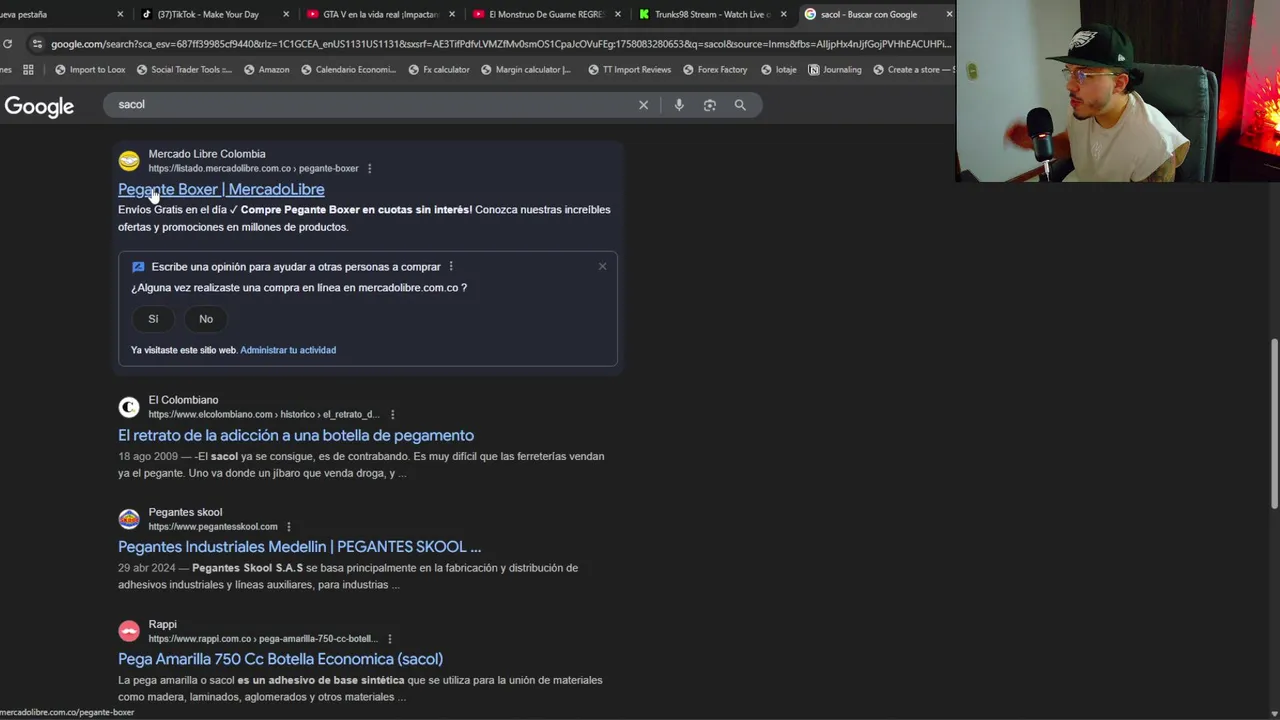Clear the search query with X icon
Image resolution: width=1280 pixels, height=720 pixels.
coord(643,105)
